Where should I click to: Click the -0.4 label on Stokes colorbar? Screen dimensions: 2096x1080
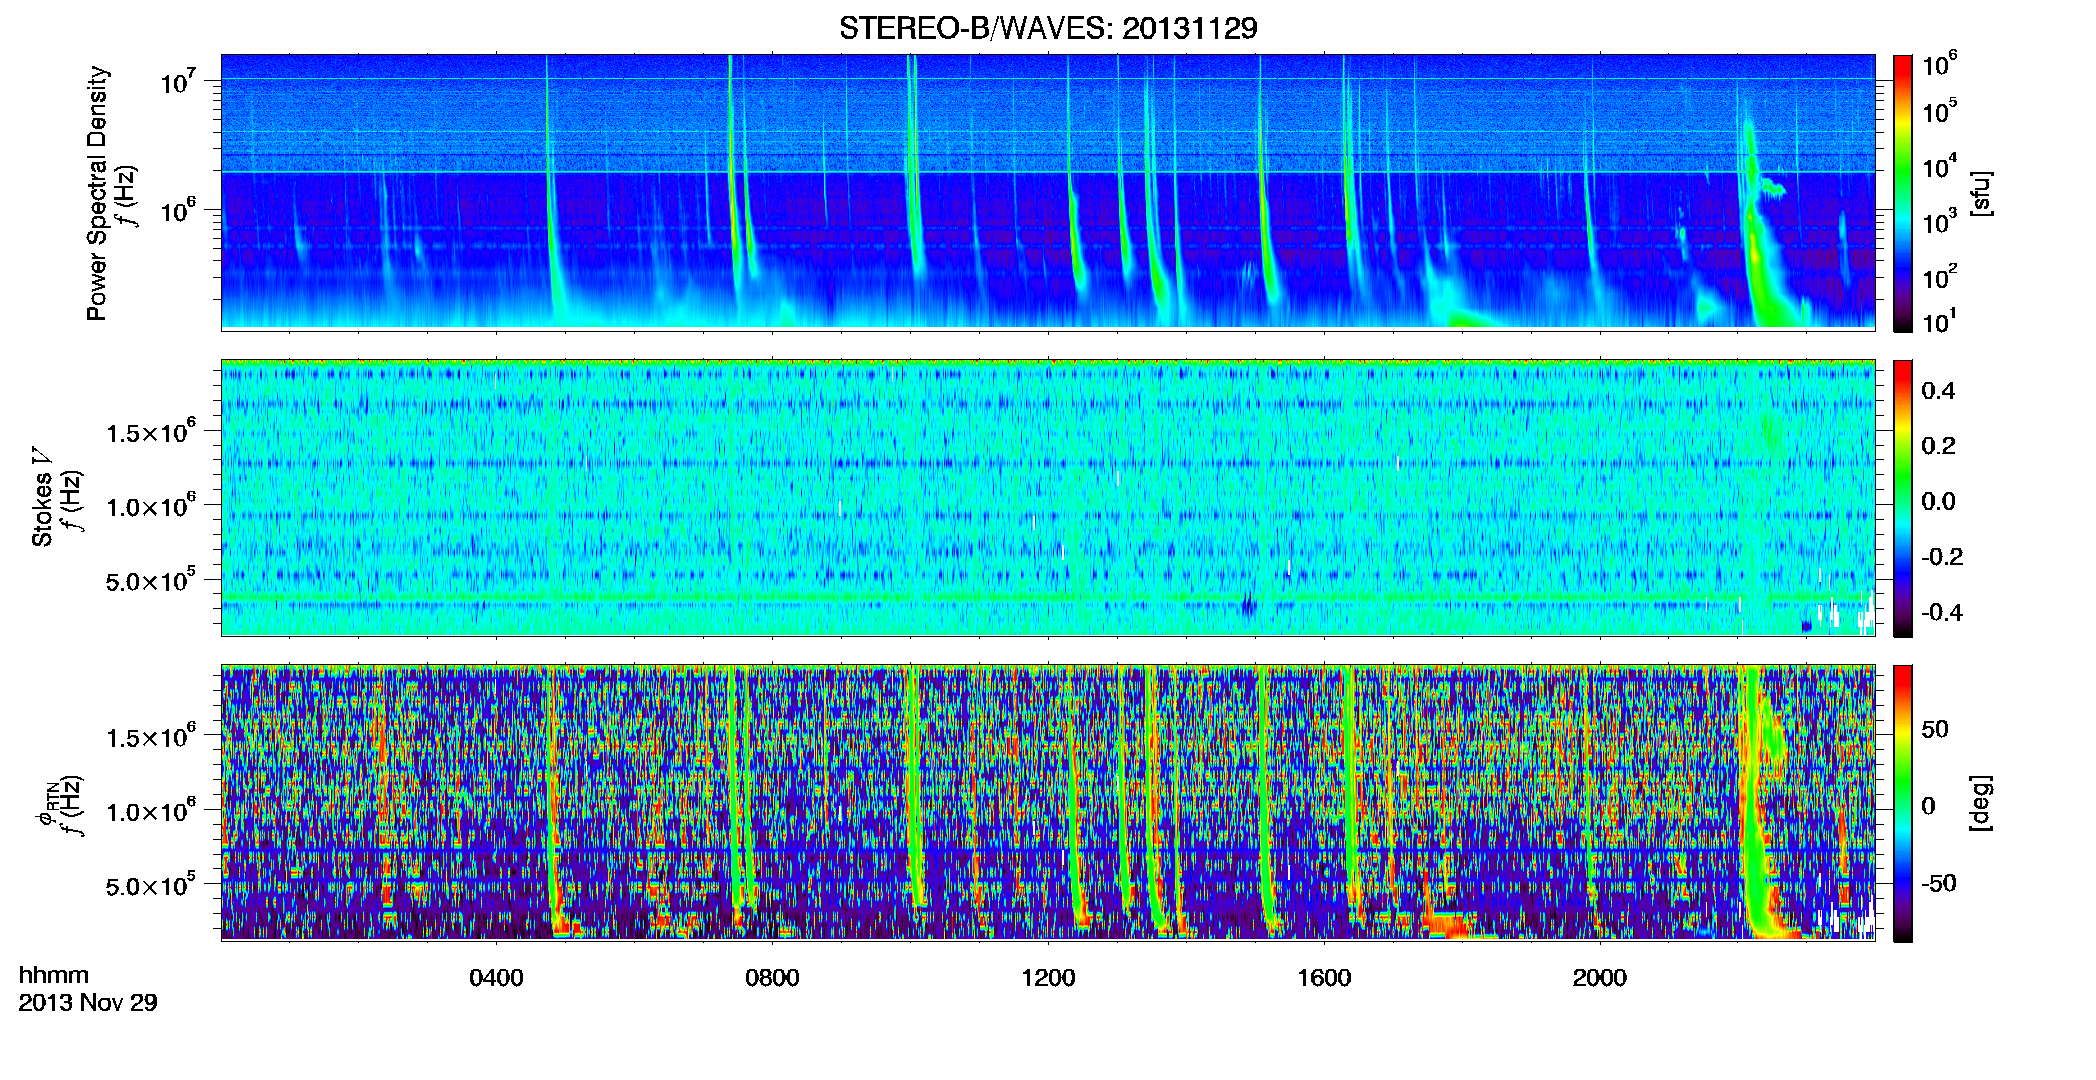pyautogui.click(x=1942, y=612)
